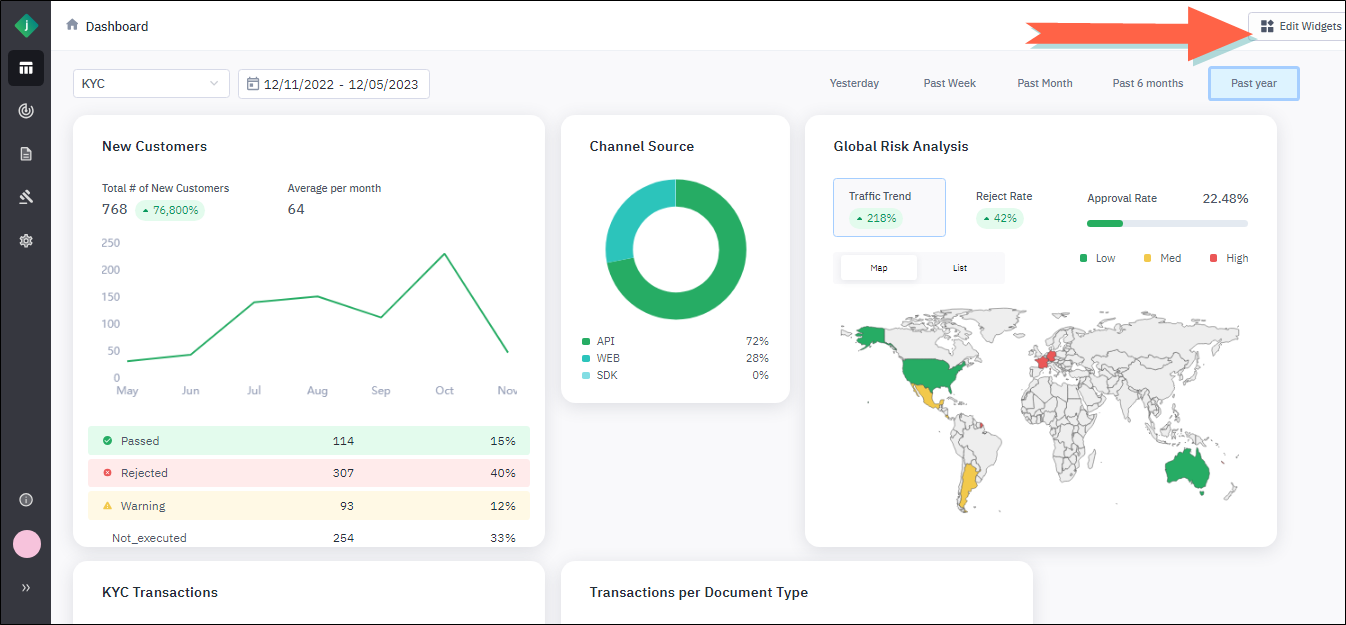Open the settings gear in sidebar
Image resolution: width=1346 pixels, height=625 pixels.
[x=26, y=240]
